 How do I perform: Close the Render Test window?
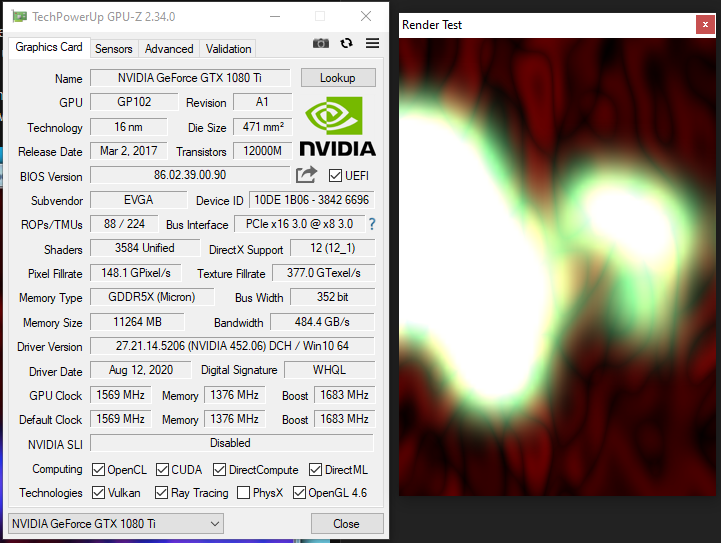[x=705, y=25]
